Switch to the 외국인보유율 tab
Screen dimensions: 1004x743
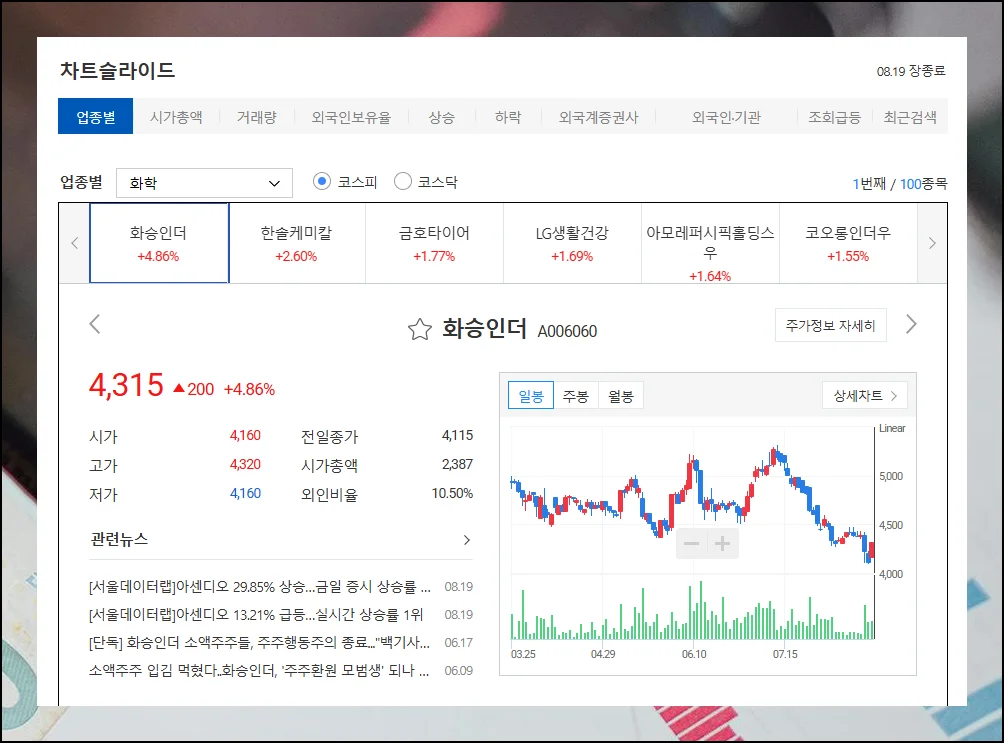[x=351, y=117]
